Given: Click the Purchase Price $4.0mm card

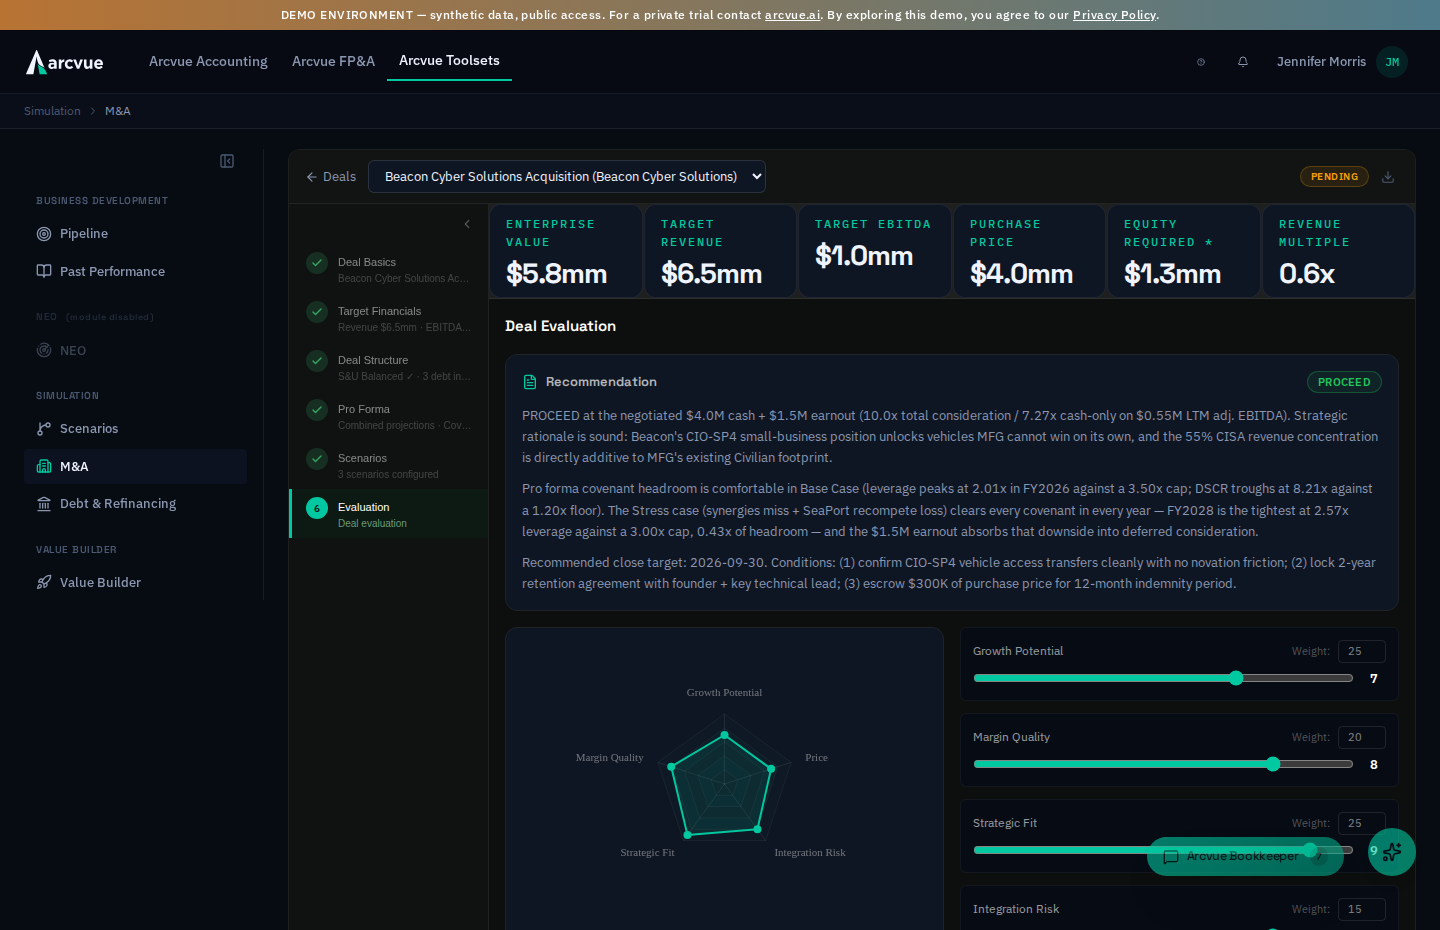Looking at the screenshot, I should click(1029, 251).
